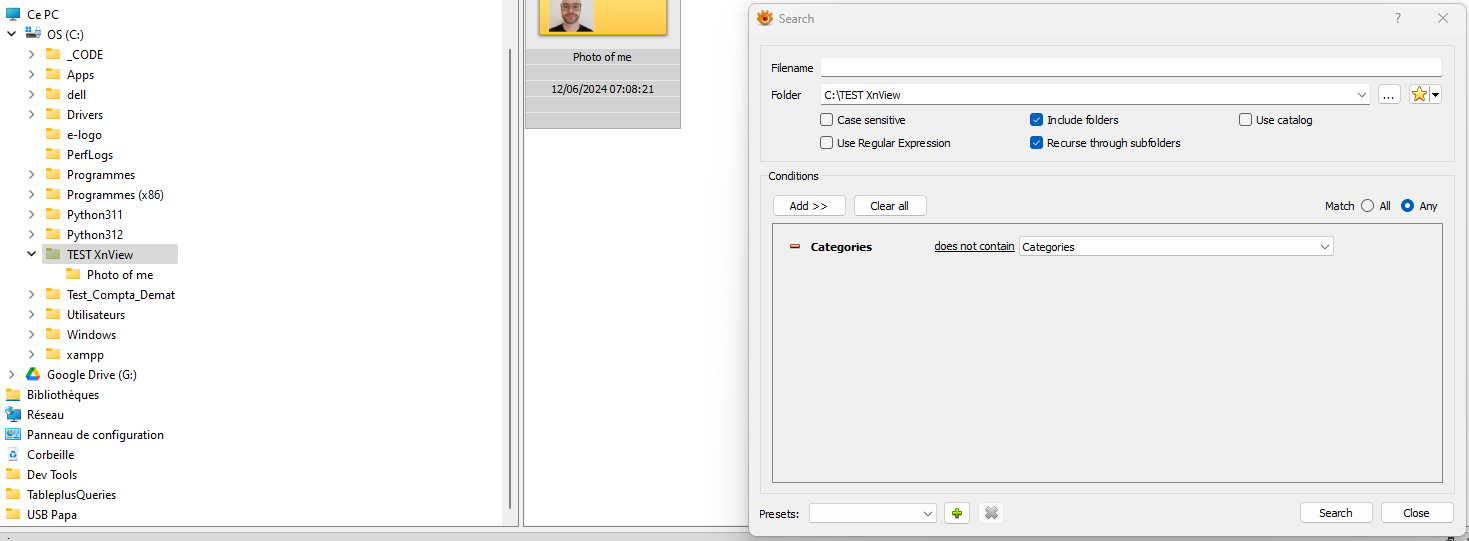Click the Panneau de configuration icon

coord(13,434)
